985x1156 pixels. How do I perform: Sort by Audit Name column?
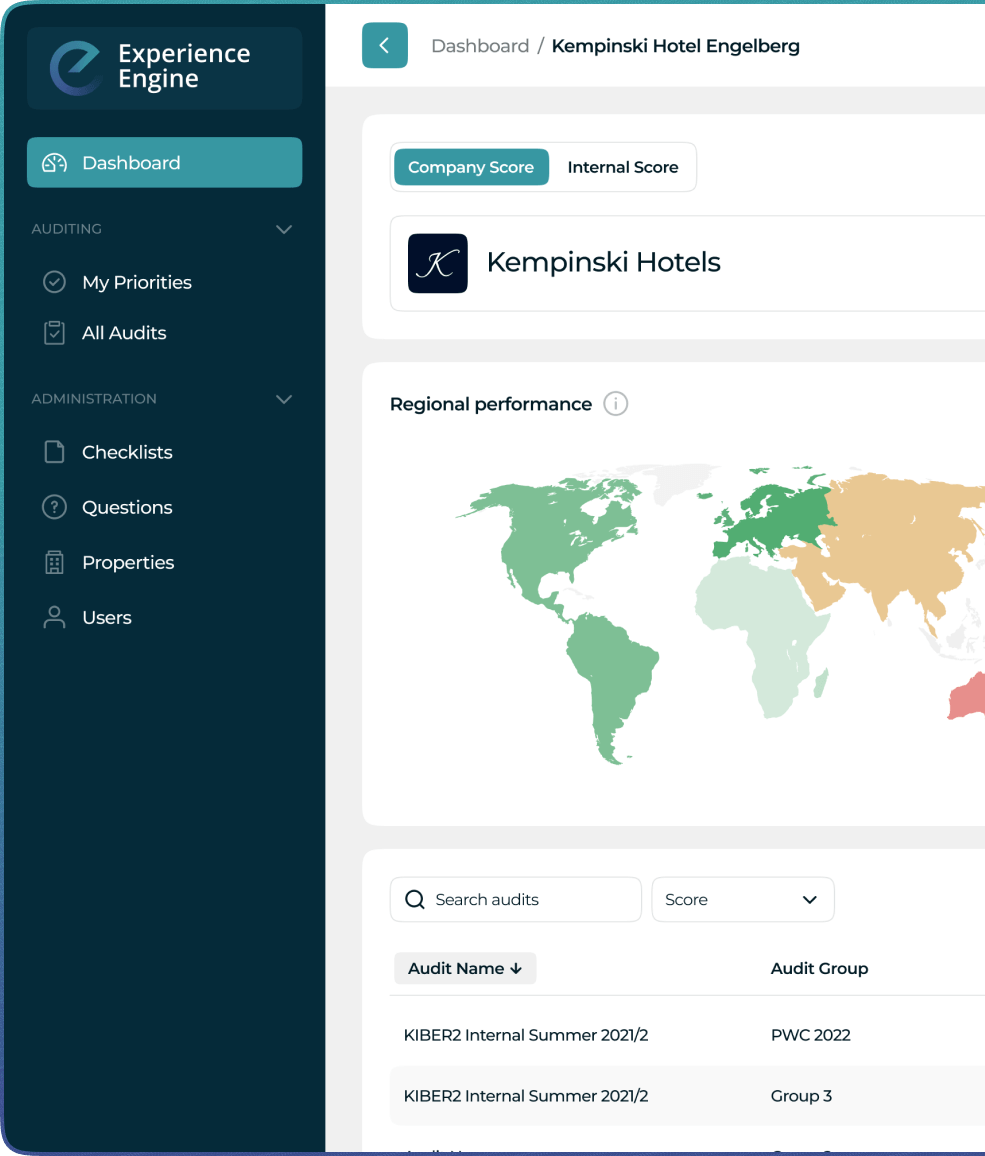pyautogui.click(x=465, y=968)
